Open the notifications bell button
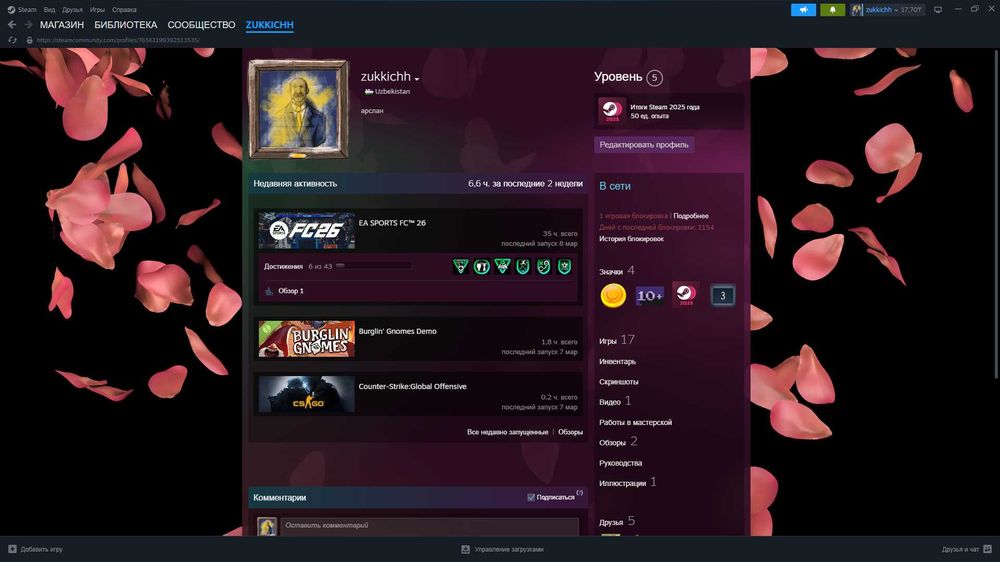Image resolution: width=1000 pixels, height=562 pixels. tap(832, 10)
